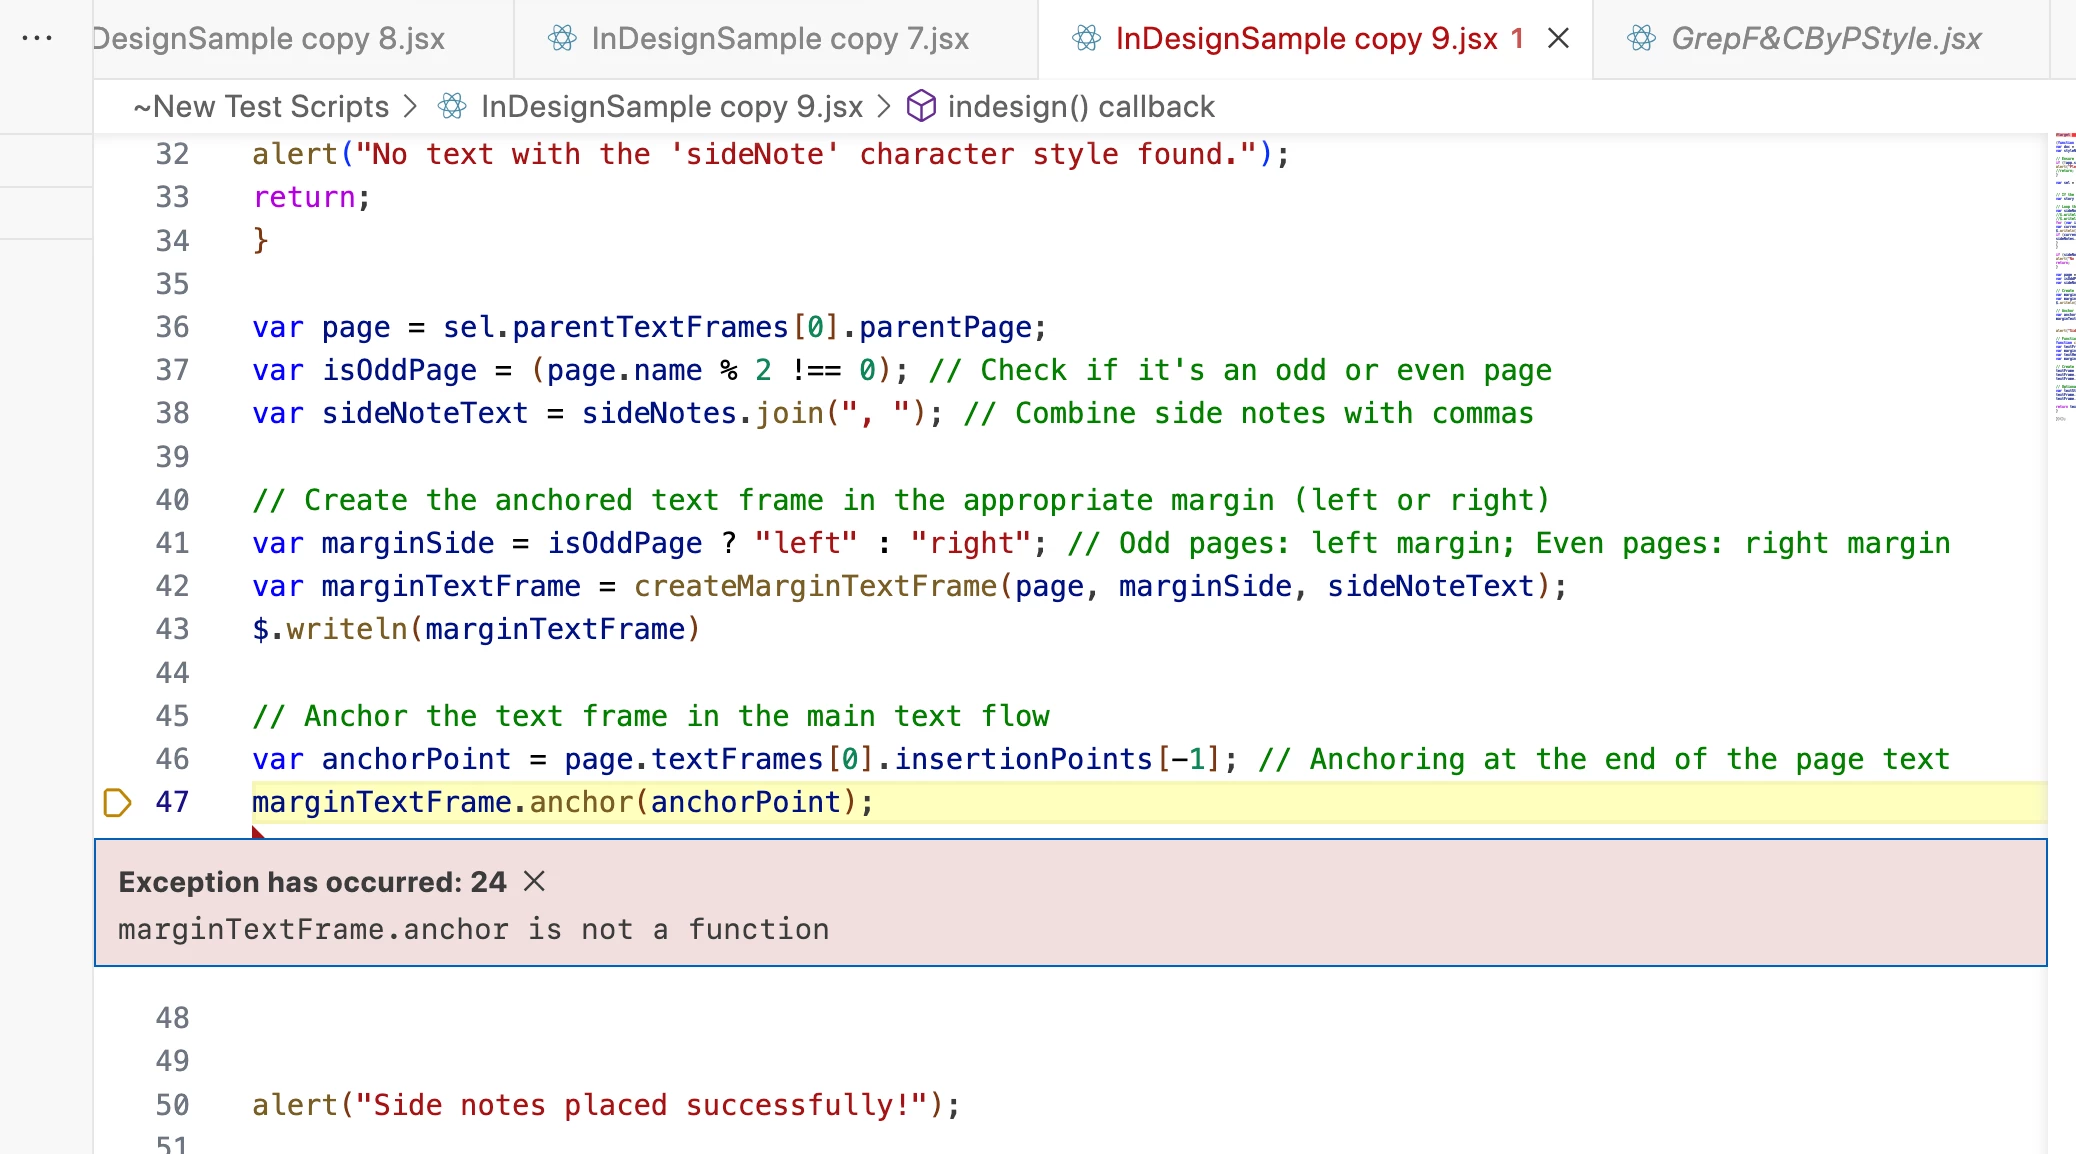Viewport: 2076px width, 1154px height.
Task: Click the cube symbol icon in breadcrumb
Action: click(920, 106)
